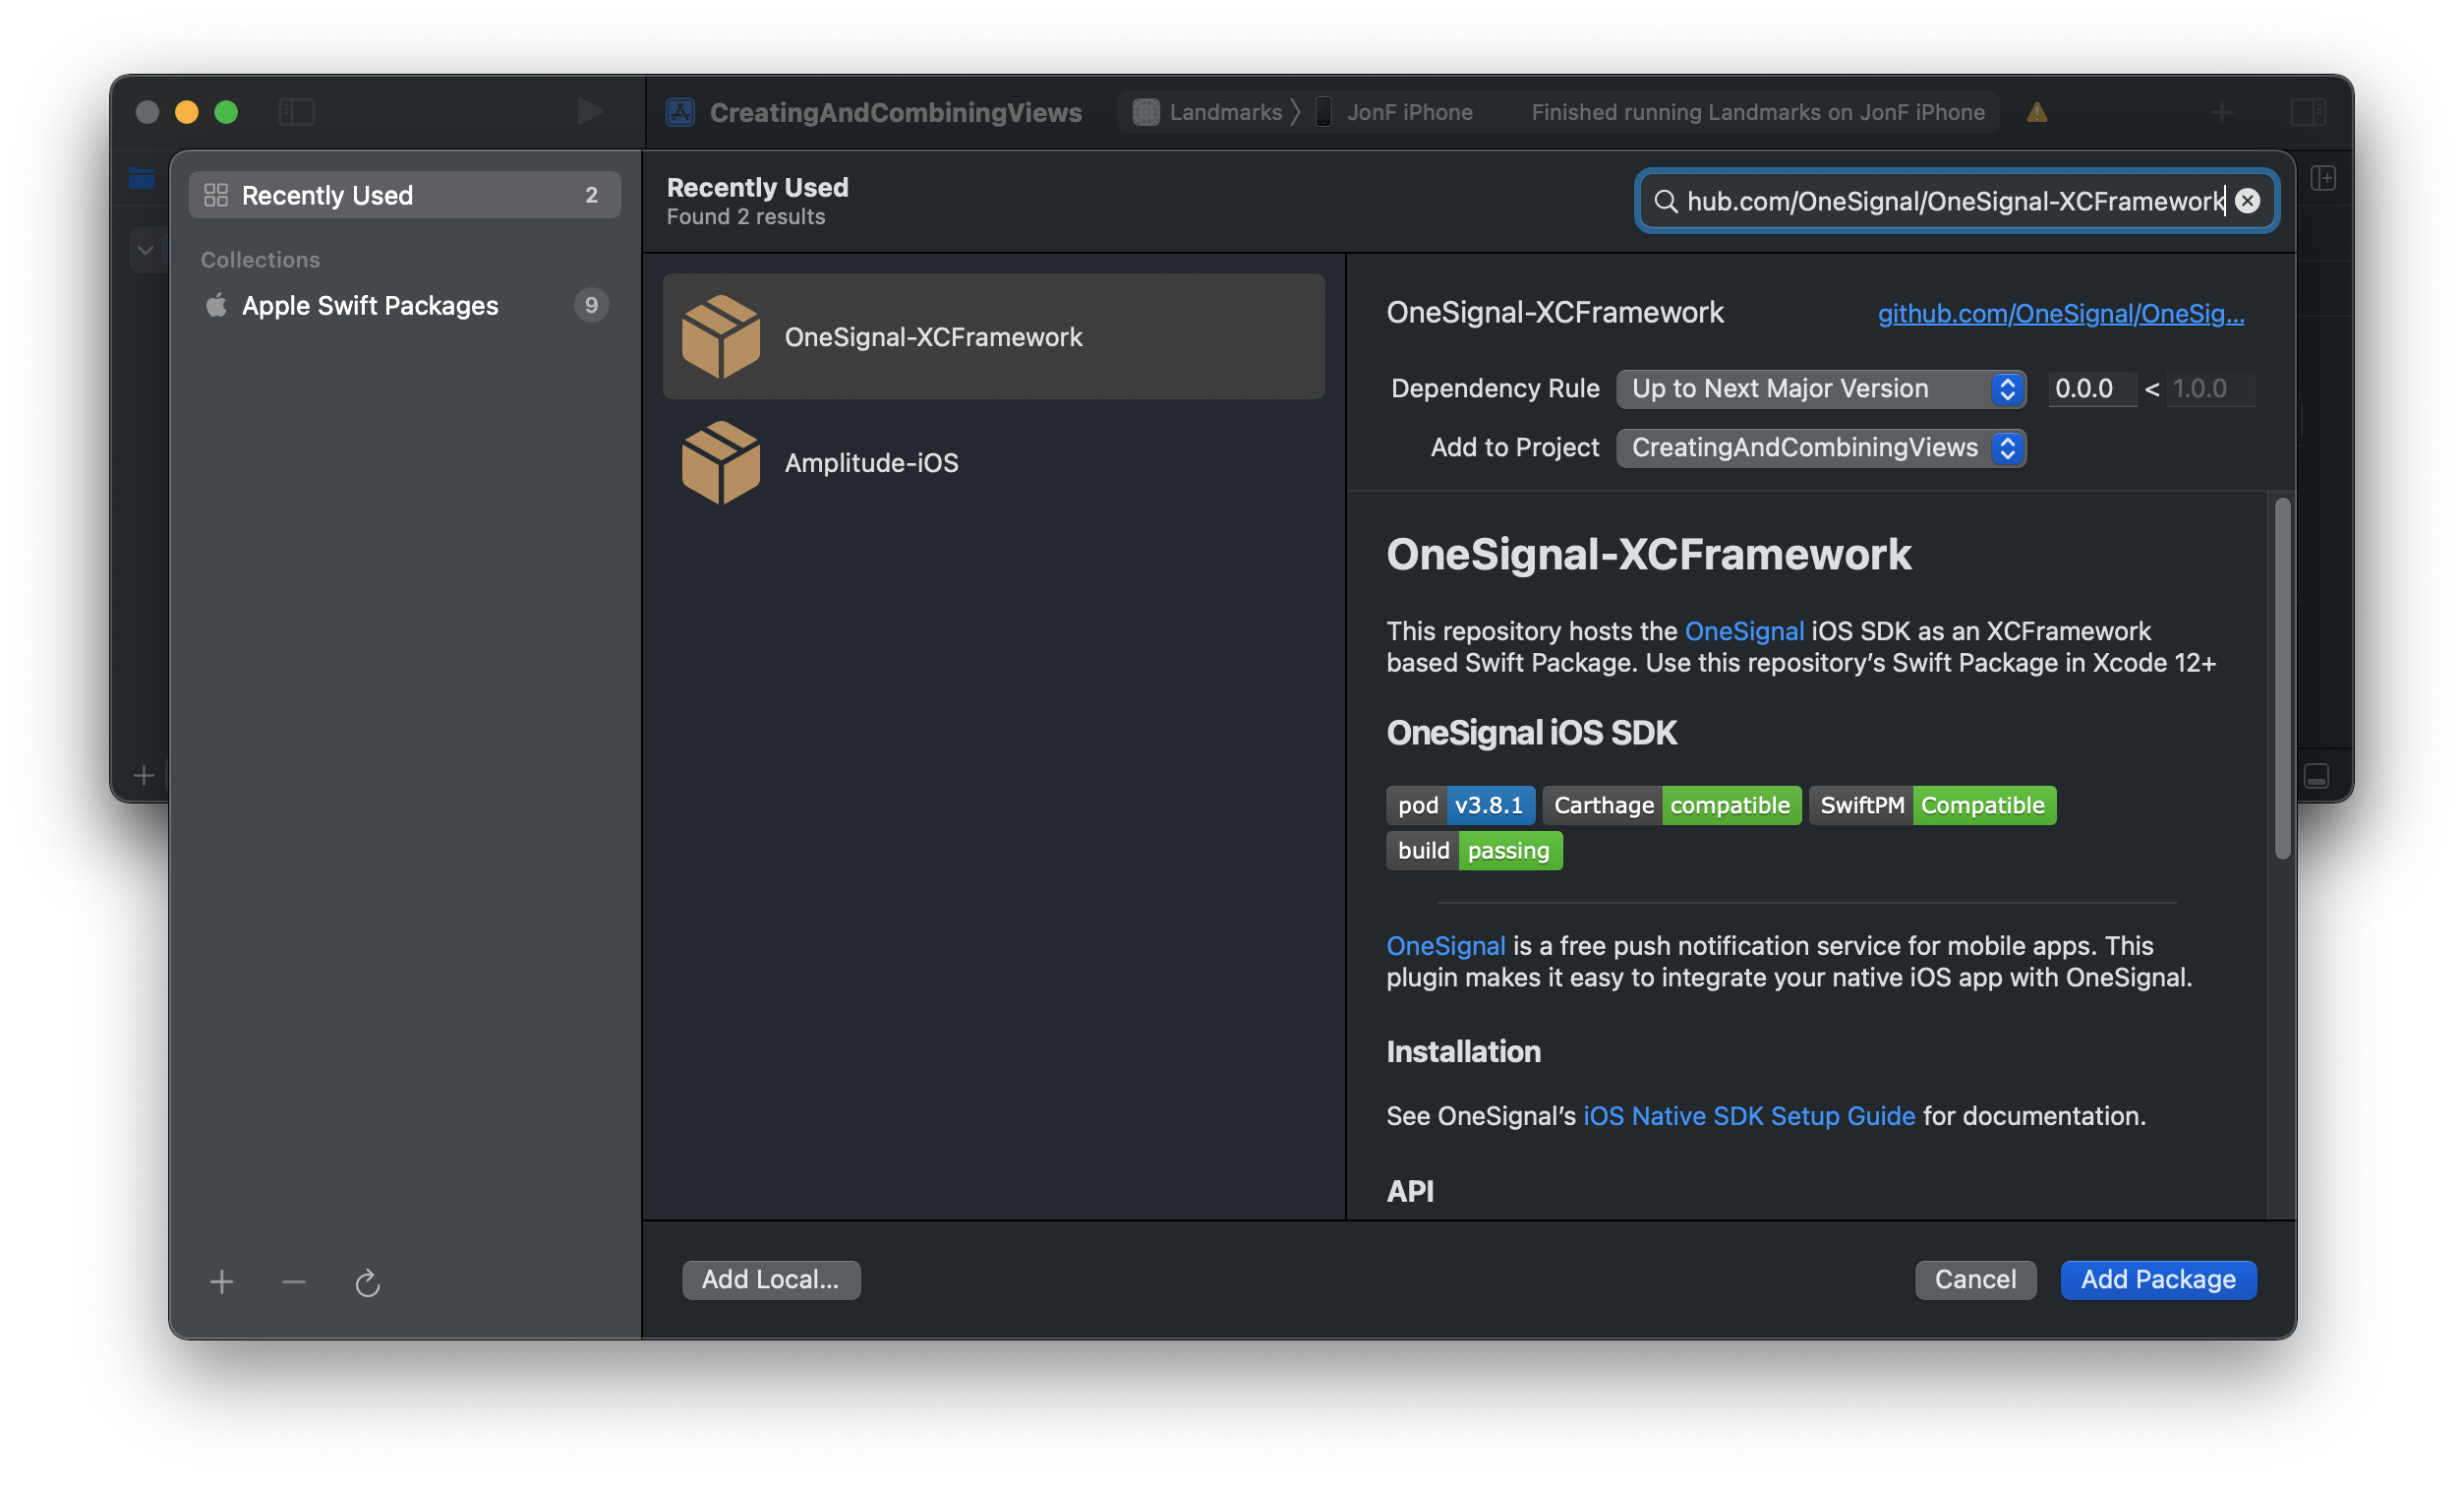Click the add collection plus icon
2464x1485 pixels.
(x=221, y=1281)
